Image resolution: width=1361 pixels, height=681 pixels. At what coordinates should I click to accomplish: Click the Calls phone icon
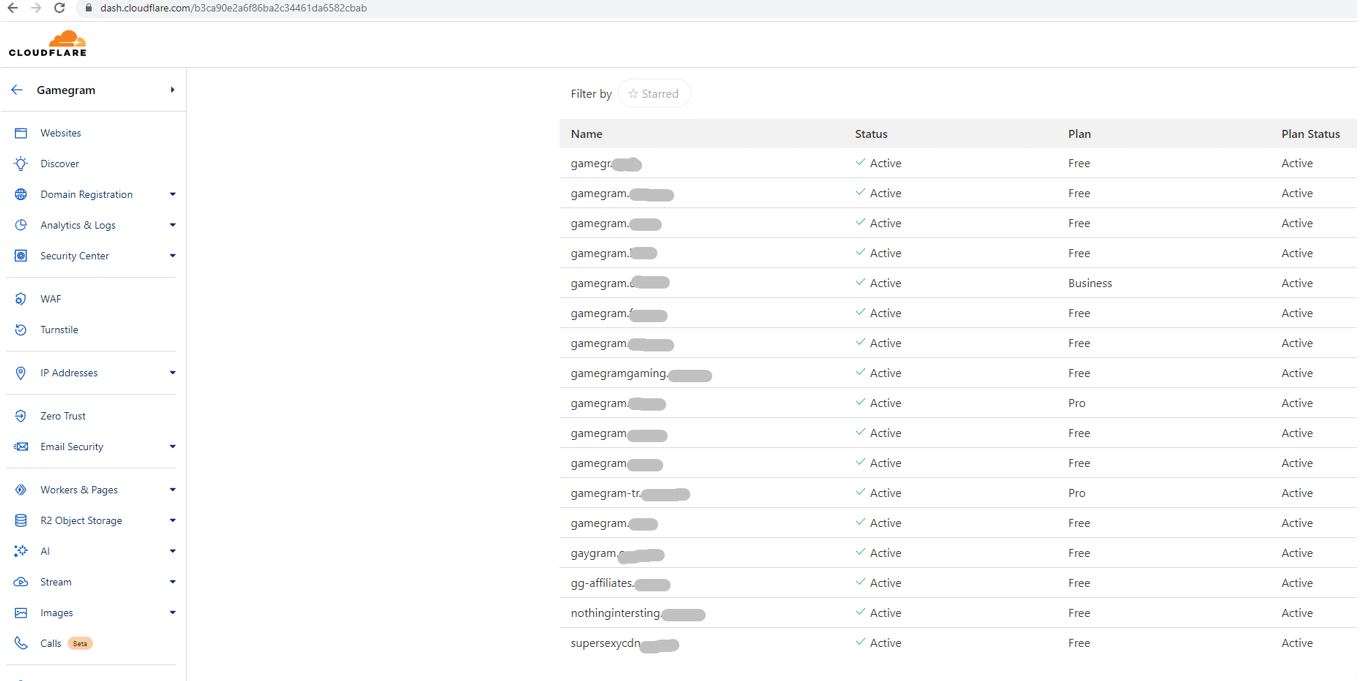[21, 644]
